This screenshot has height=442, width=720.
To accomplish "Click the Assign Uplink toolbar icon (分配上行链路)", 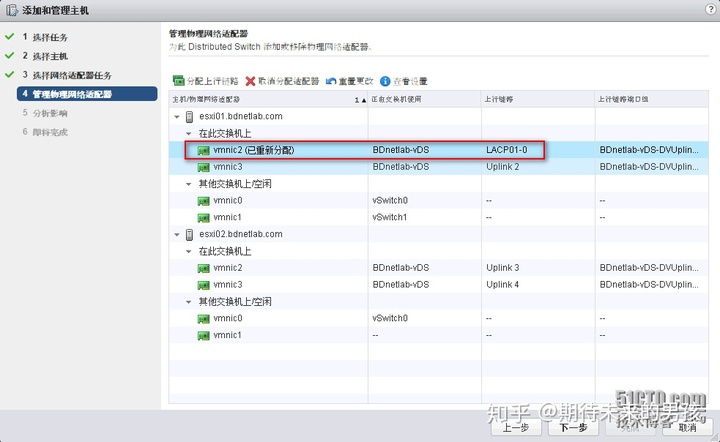I will (x=179, y=81).
